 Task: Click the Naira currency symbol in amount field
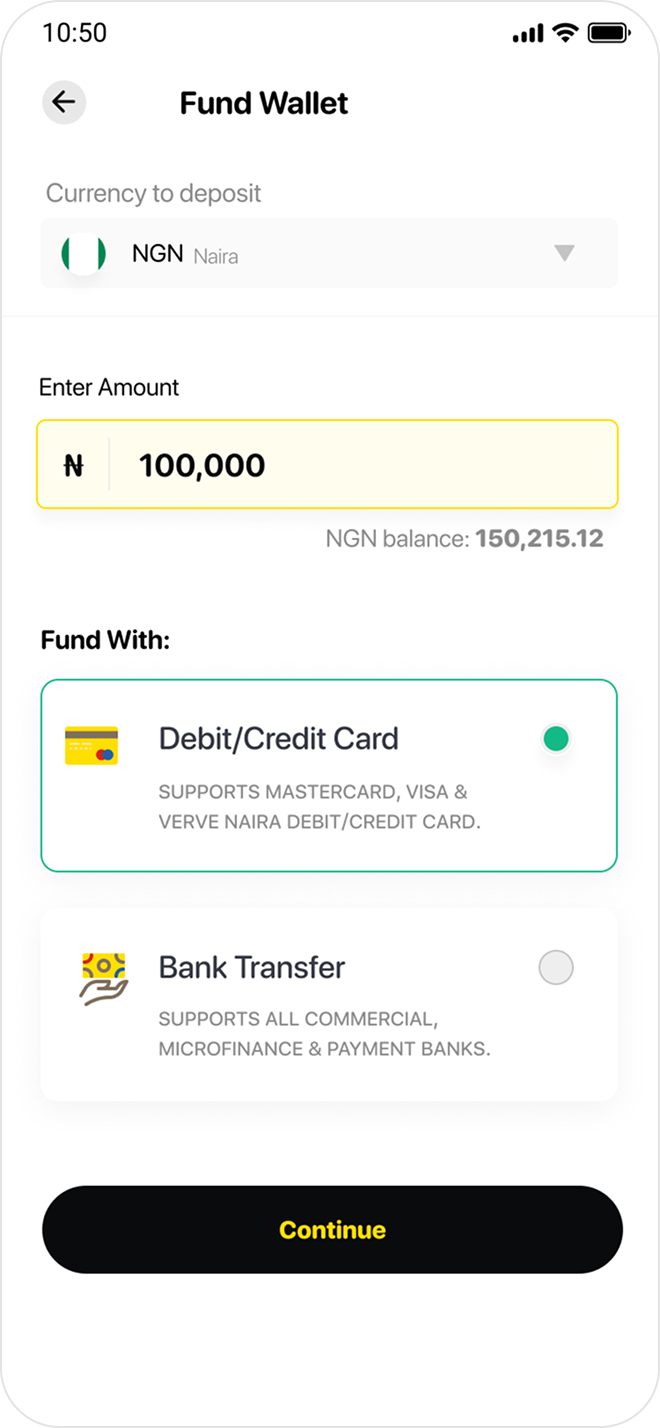coord(72,463)
